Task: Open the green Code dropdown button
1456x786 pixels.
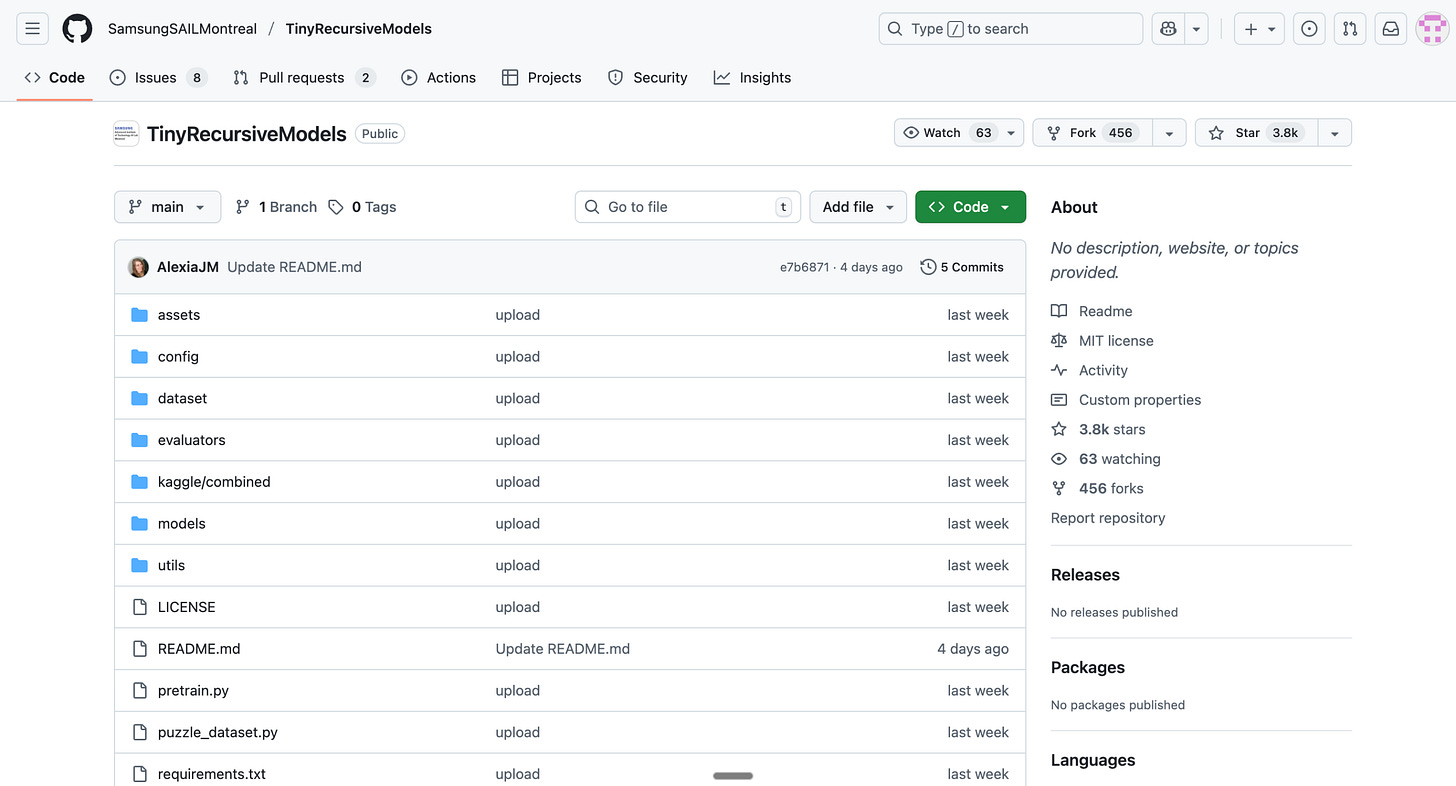Action: [x=970, y=207]
